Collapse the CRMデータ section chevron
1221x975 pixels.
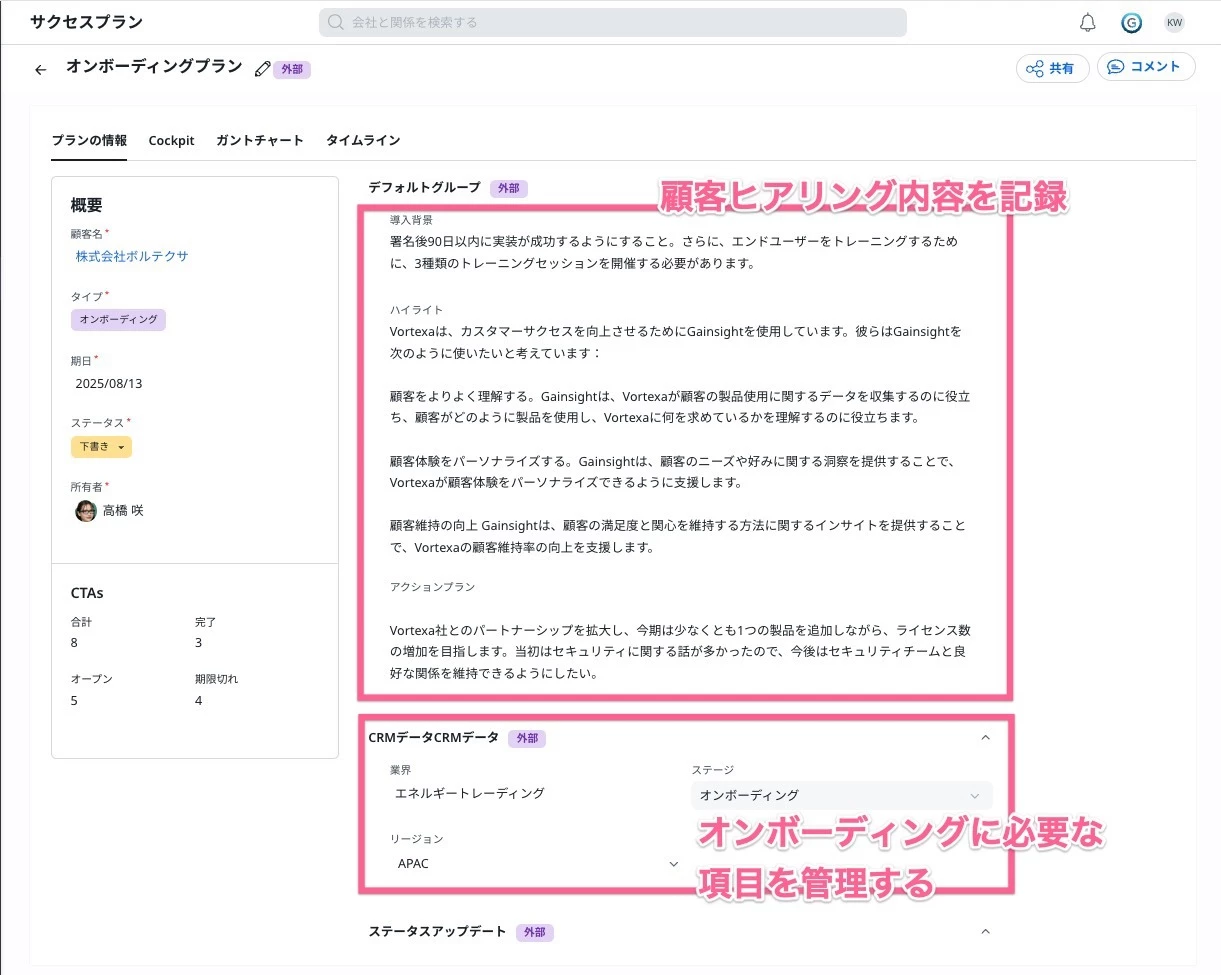[x=985, y=738]
